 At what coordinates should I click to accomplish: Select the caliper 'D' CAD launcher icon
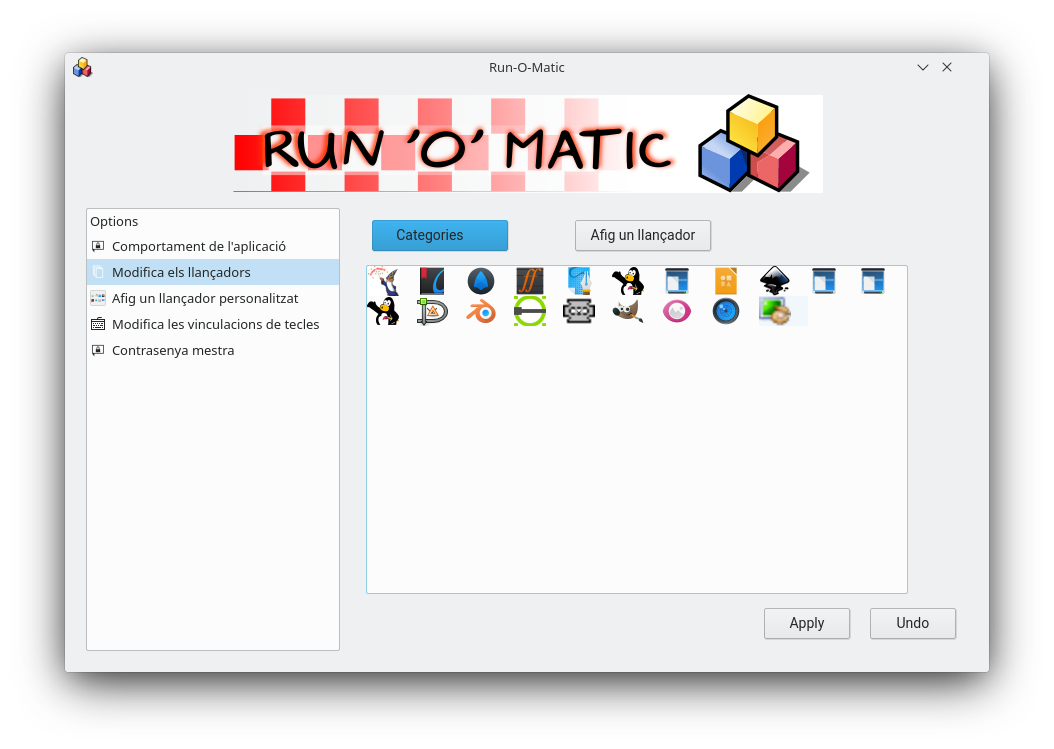[x=432, y=311]
